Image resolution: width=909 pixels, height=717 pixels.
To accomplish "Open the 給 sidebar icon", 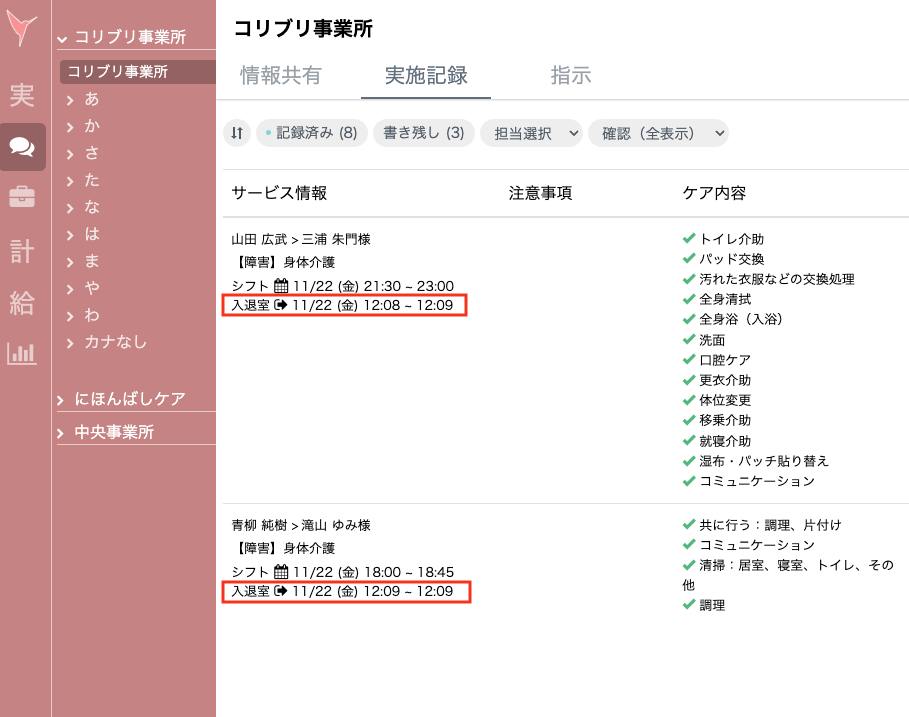I will [21, 303].
